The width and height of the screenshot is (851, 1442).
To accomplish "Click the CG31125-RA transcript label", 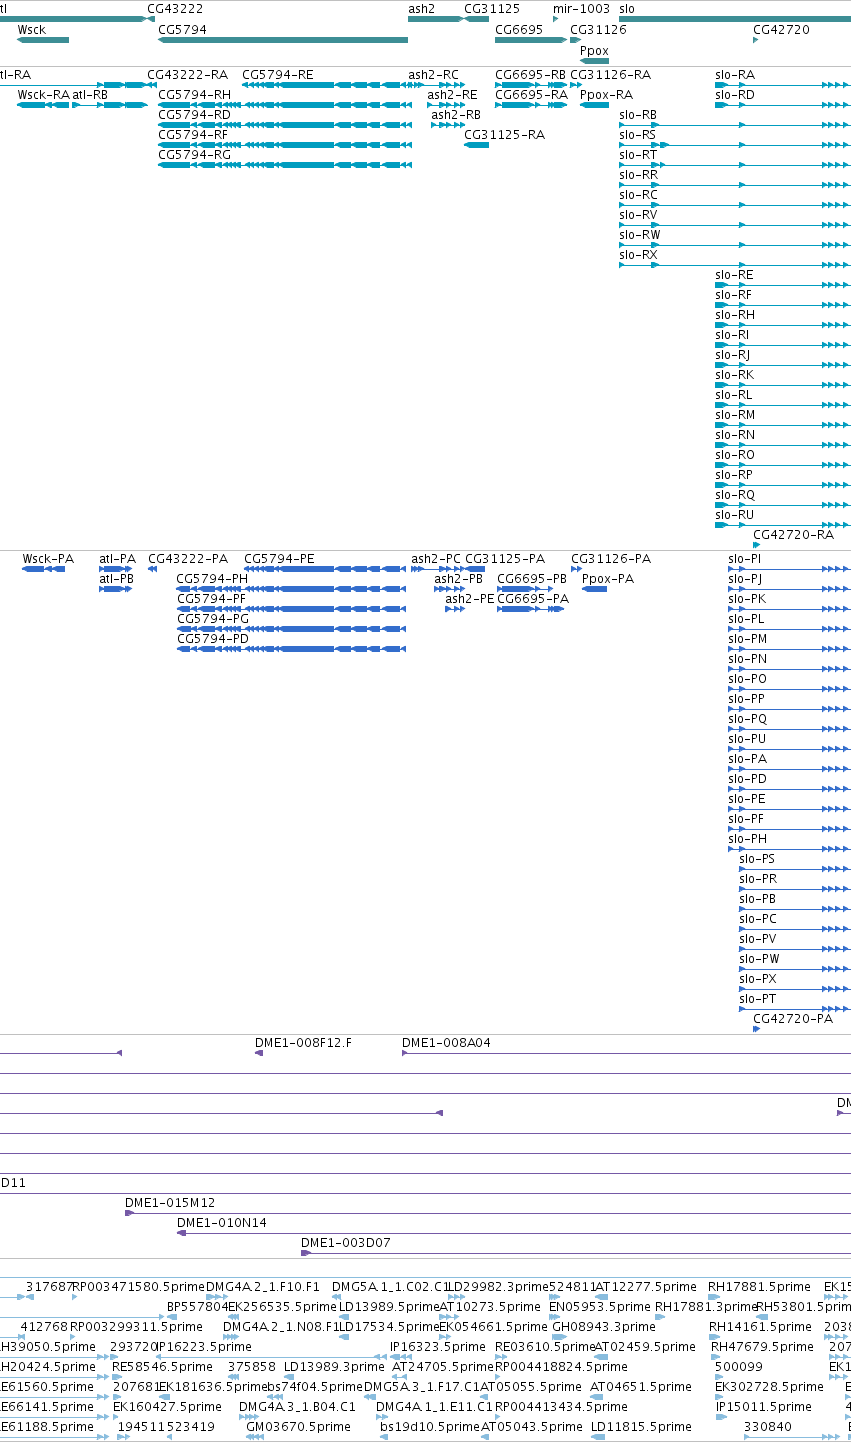I will 504,135.
